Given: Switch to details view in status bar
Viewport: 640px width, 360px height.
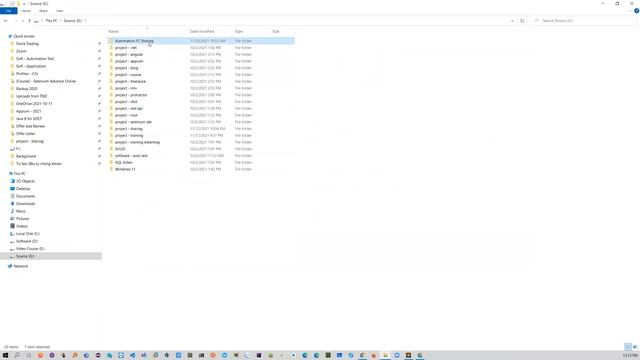Looking at the screenshot, I should pos(628,347).
